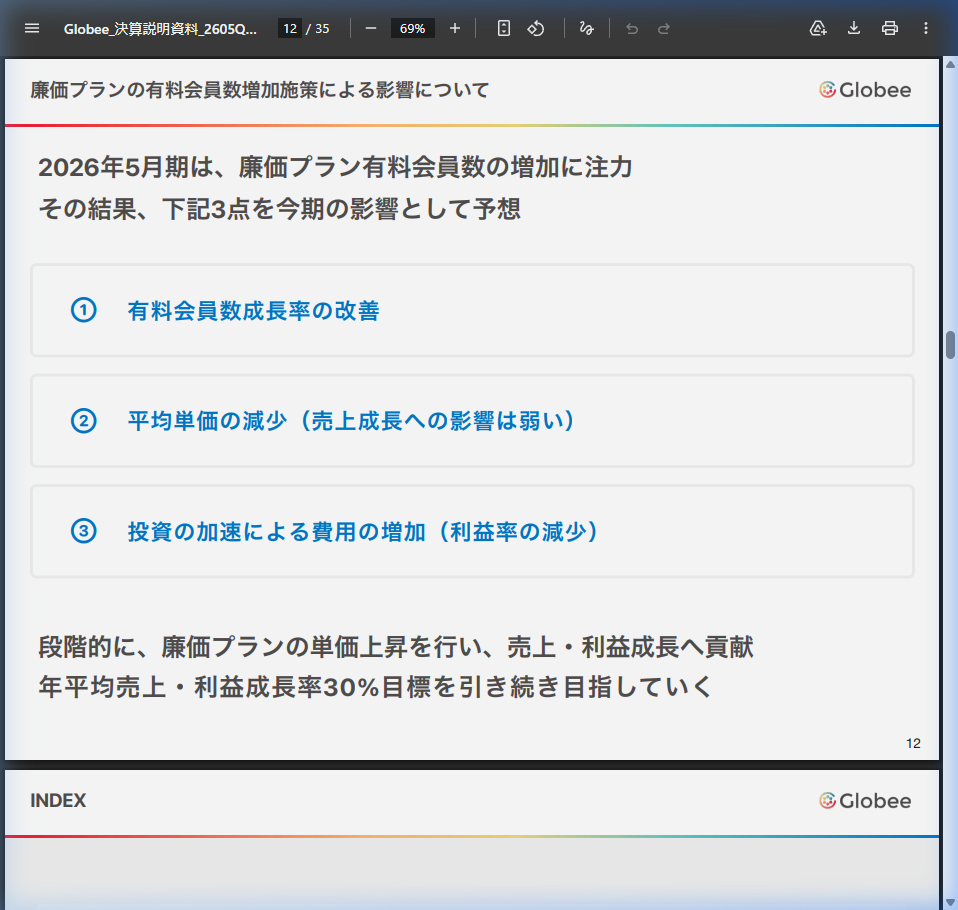Viewport: 958px width, 910px height.
Task: Click the Undo icon in the toolbar
Action: click(x=631, y=28)
